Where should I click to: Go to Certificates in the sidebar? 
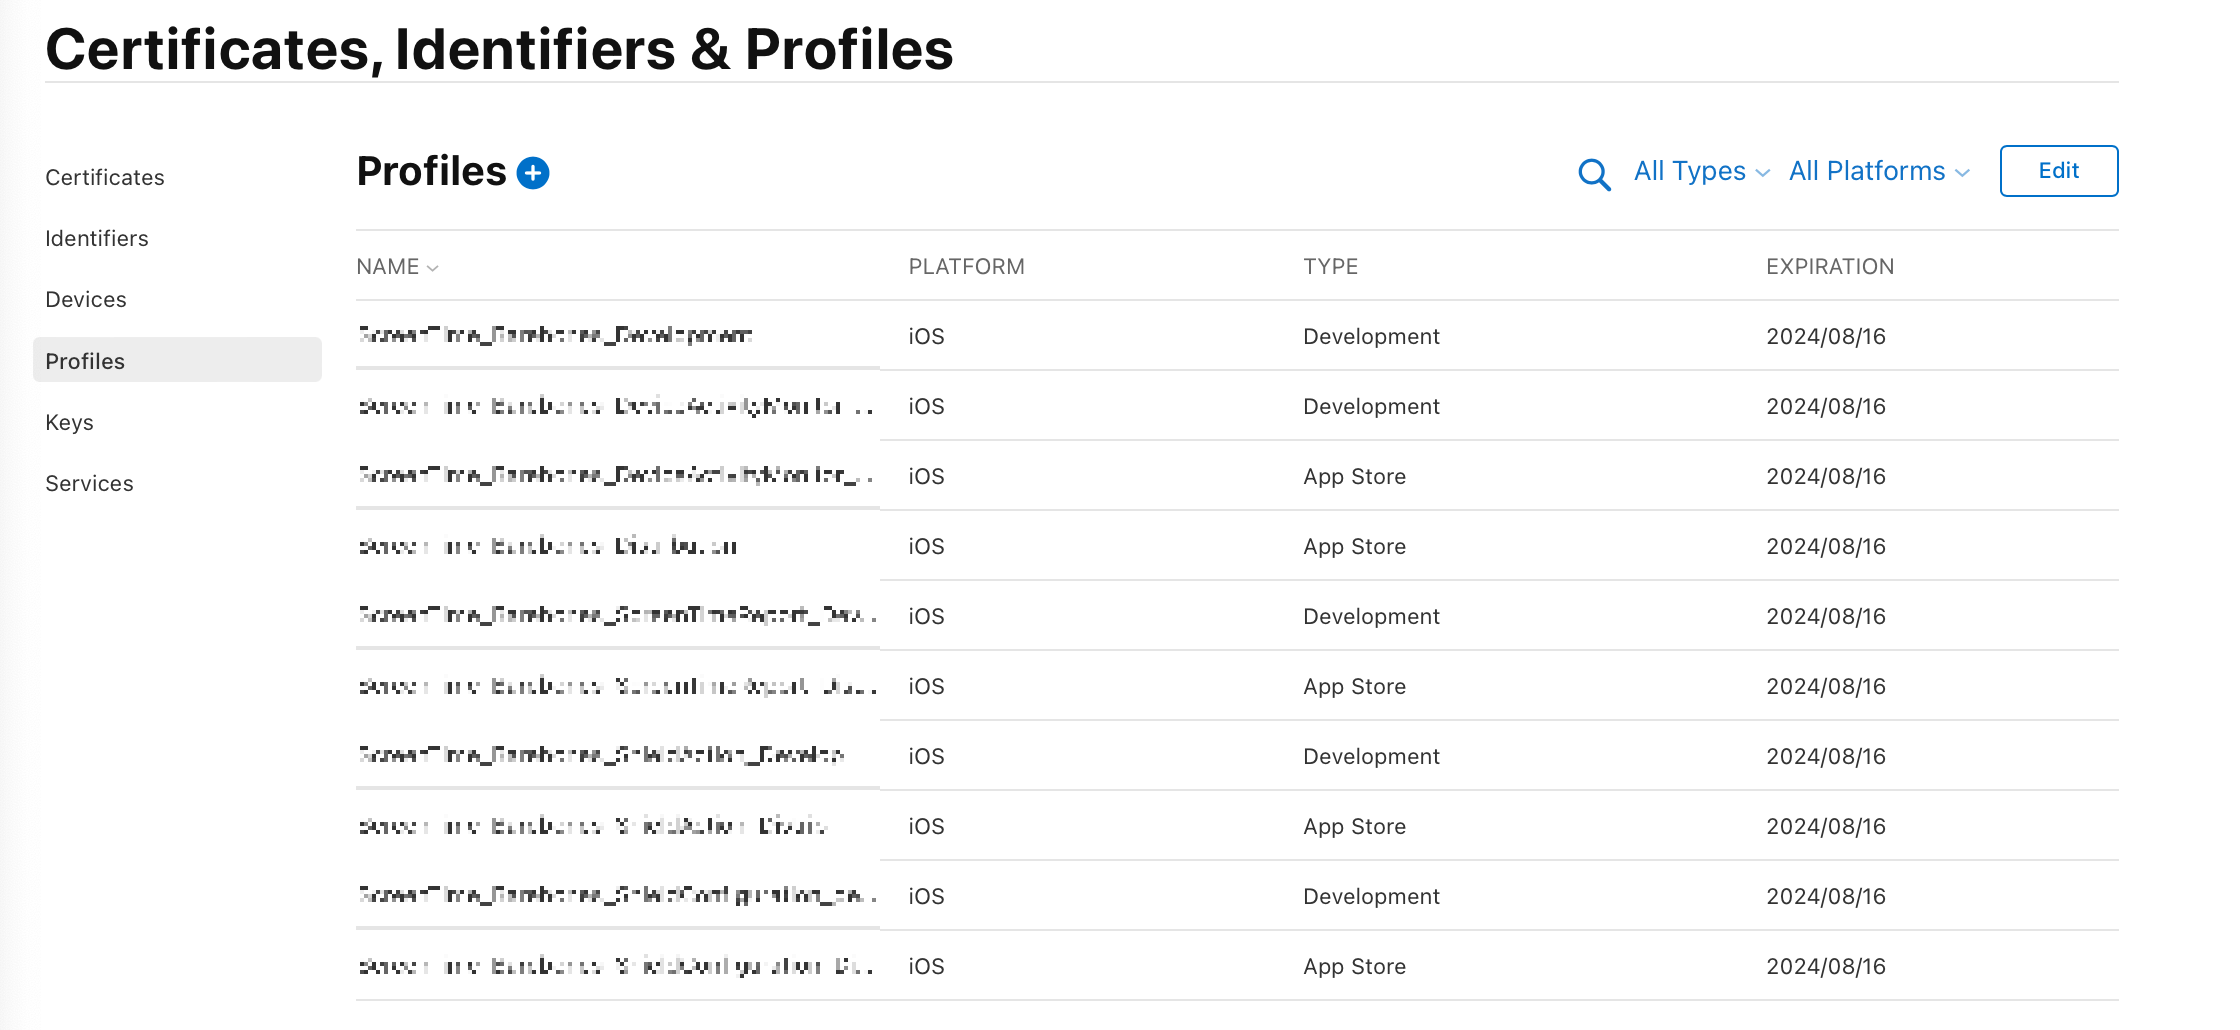click(105, 177)
